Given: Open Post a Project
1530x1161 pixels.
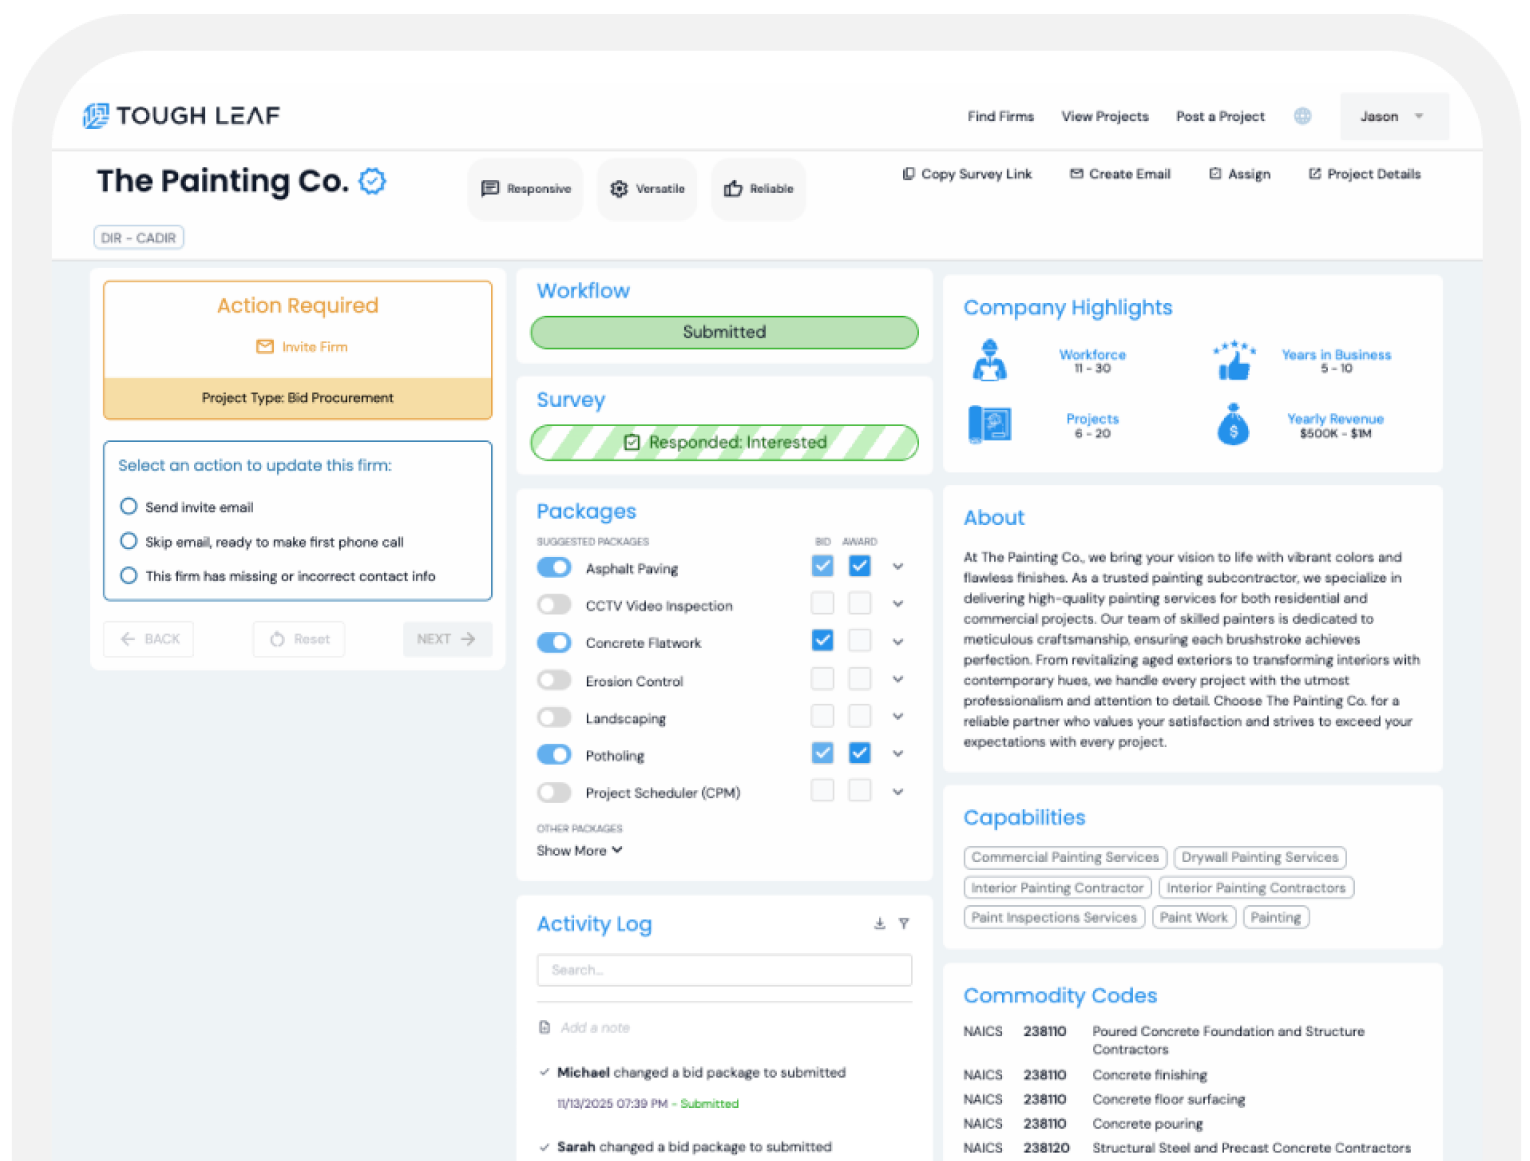Looking at the screenshot, I should [1220, 116].
